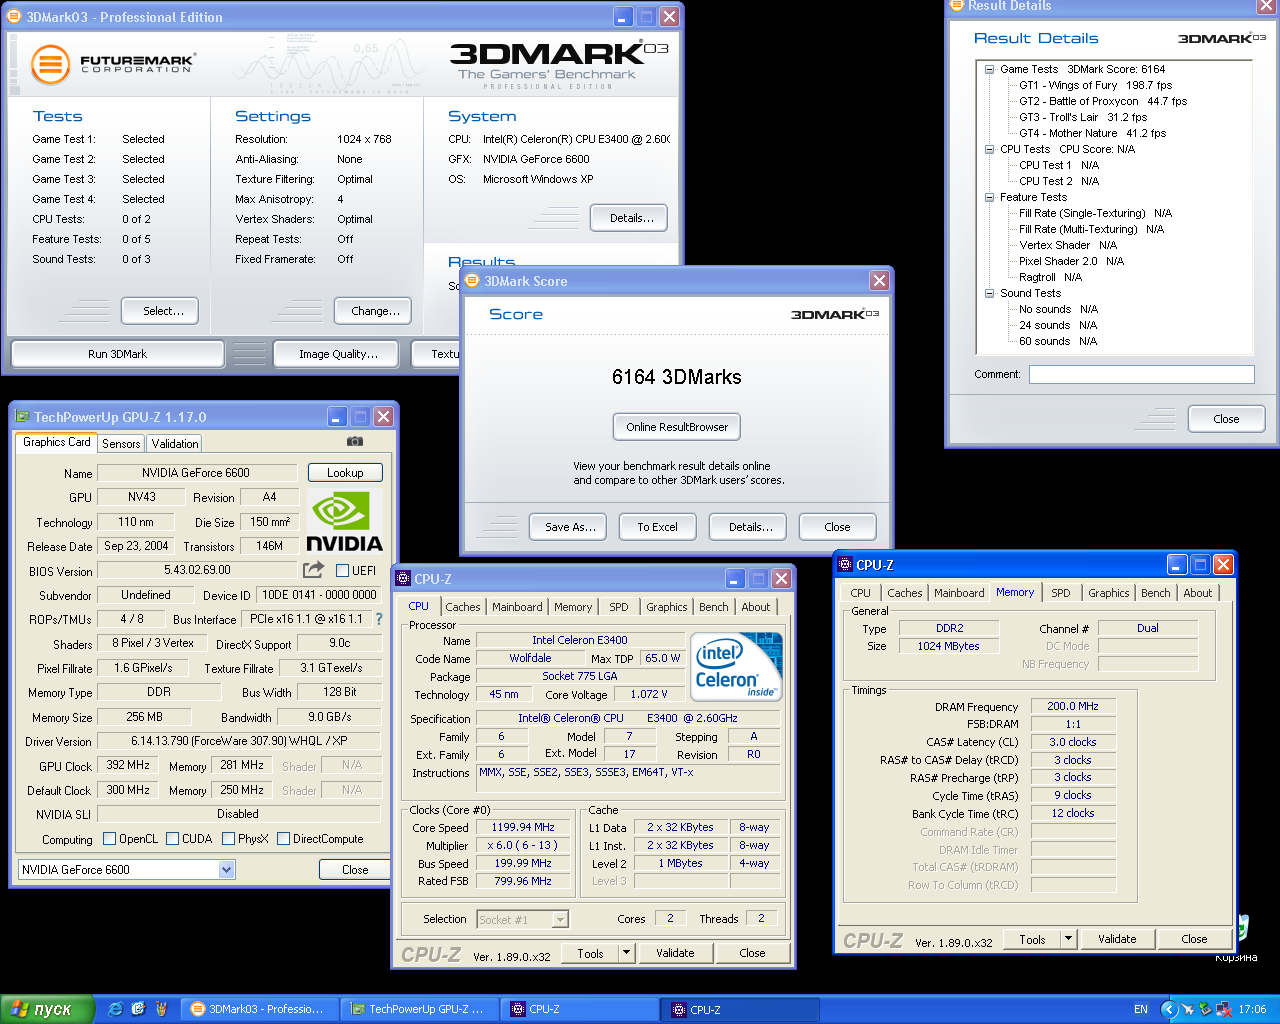Click the Run 3DMark button
The height and width of the screenshot is (1024, 1280).
[117, 354]
